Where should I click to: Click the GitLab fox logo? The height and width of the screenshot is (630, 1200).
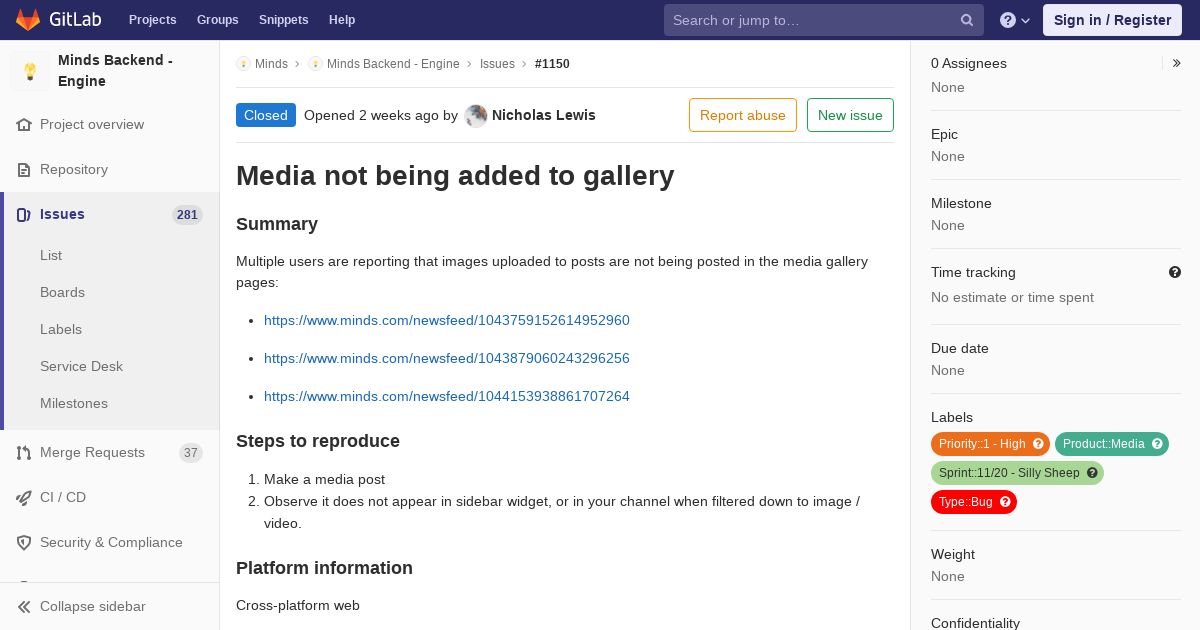28,19
